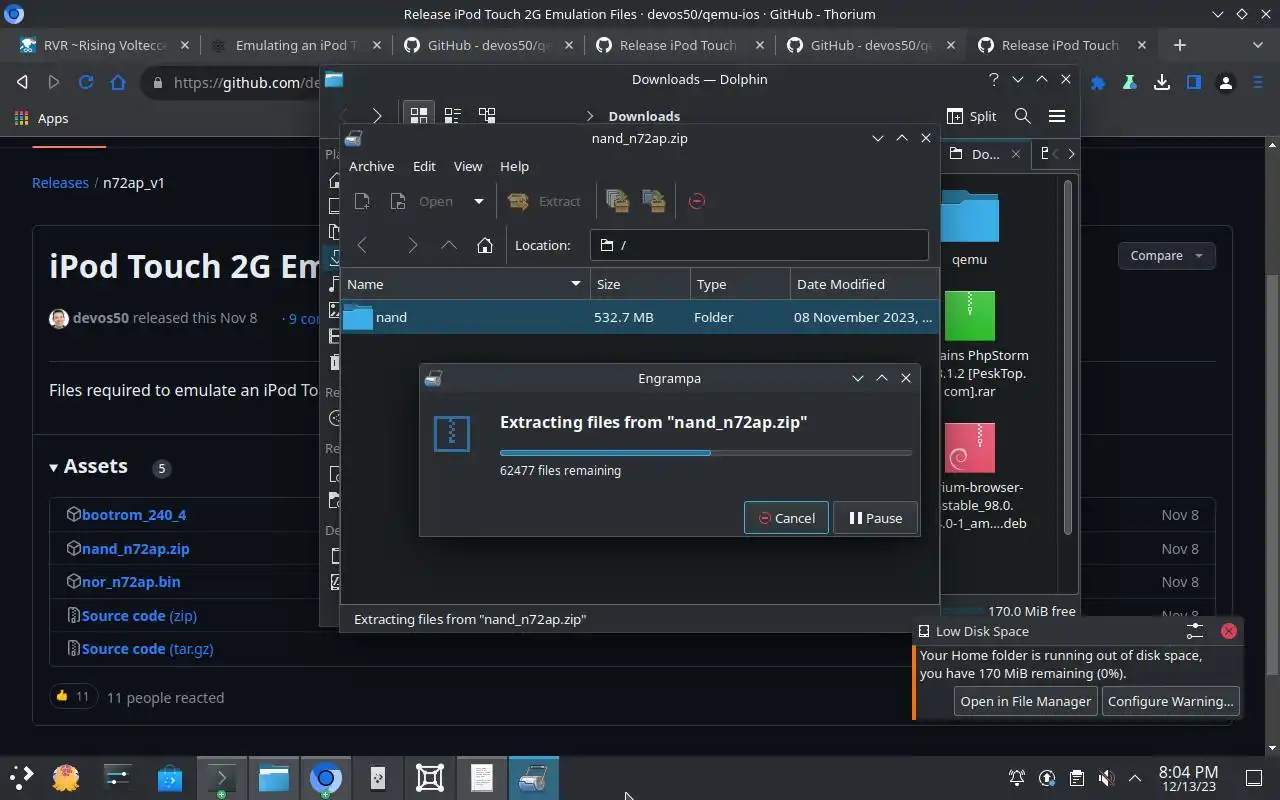
Task: Click the Engrampa new archive toolbar icon
Action: (x=362, y=201)
